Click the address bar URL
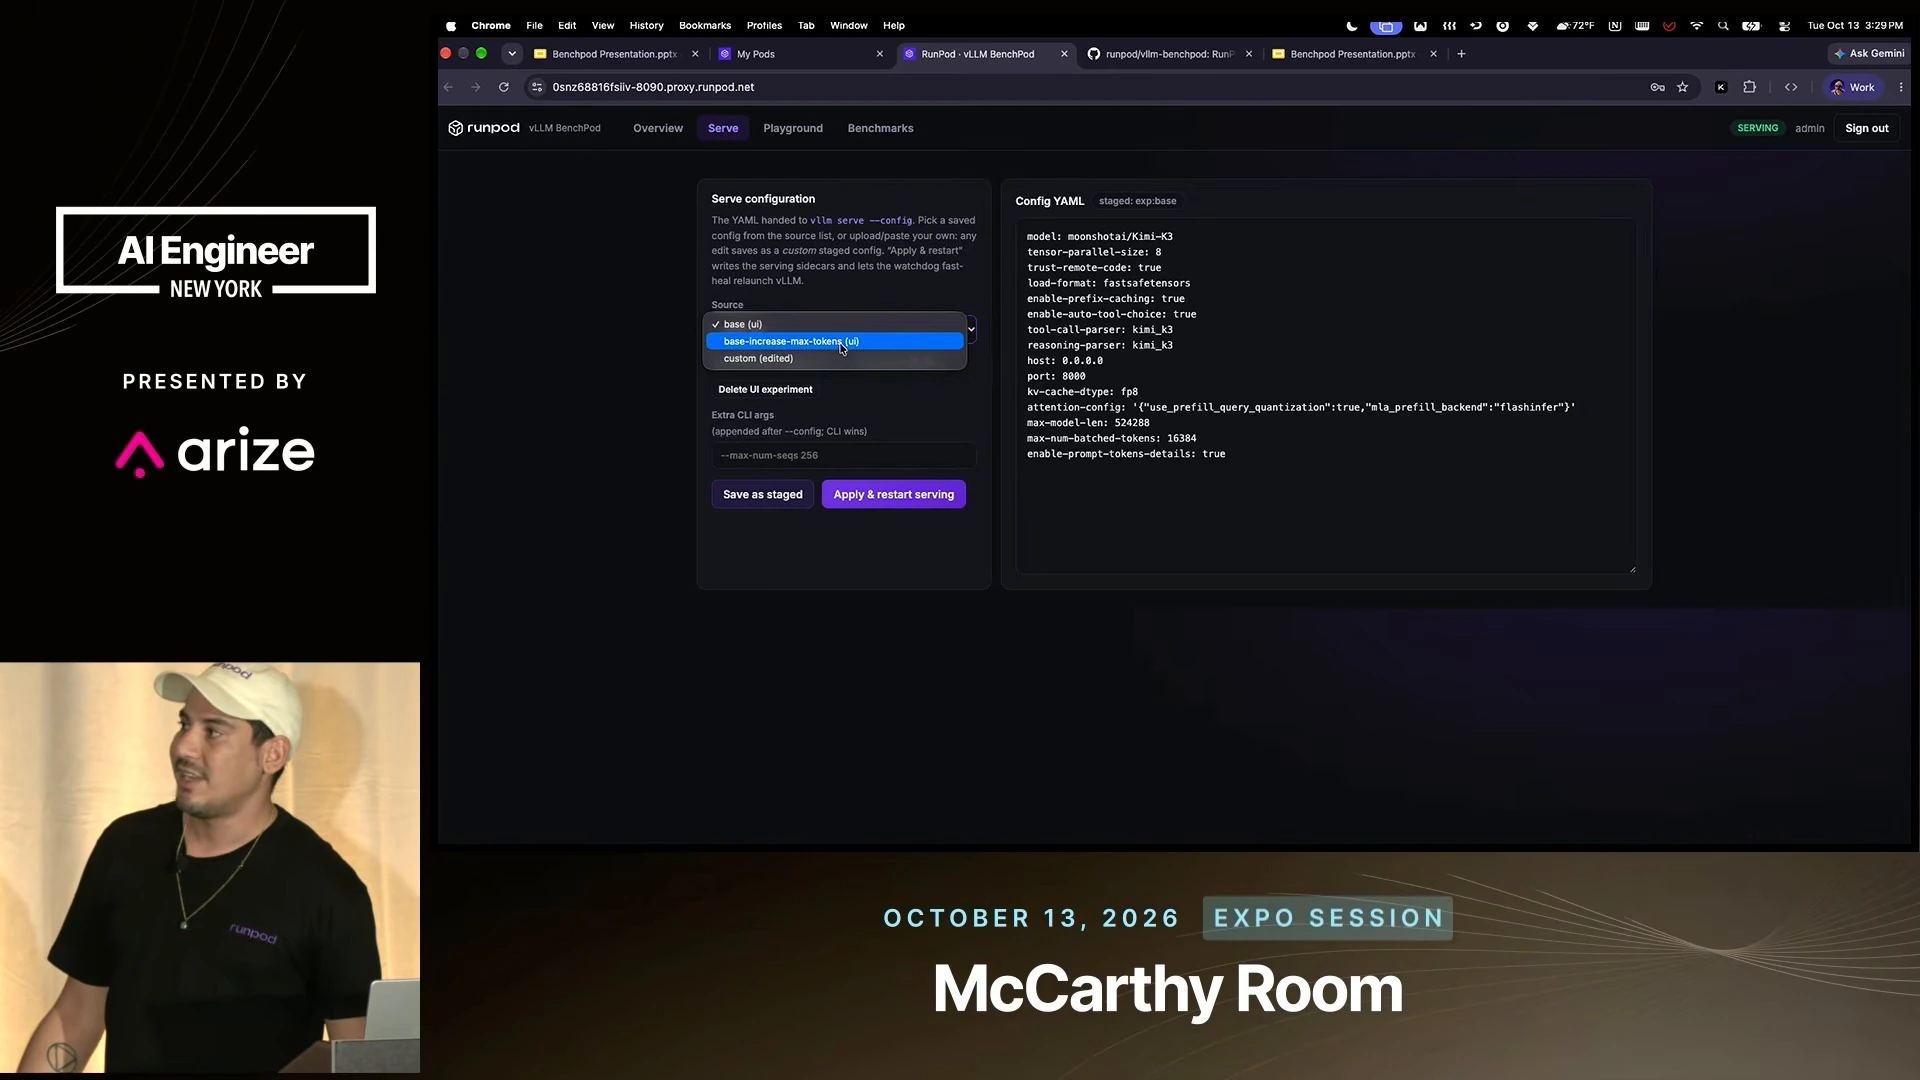 pos(653,87)
